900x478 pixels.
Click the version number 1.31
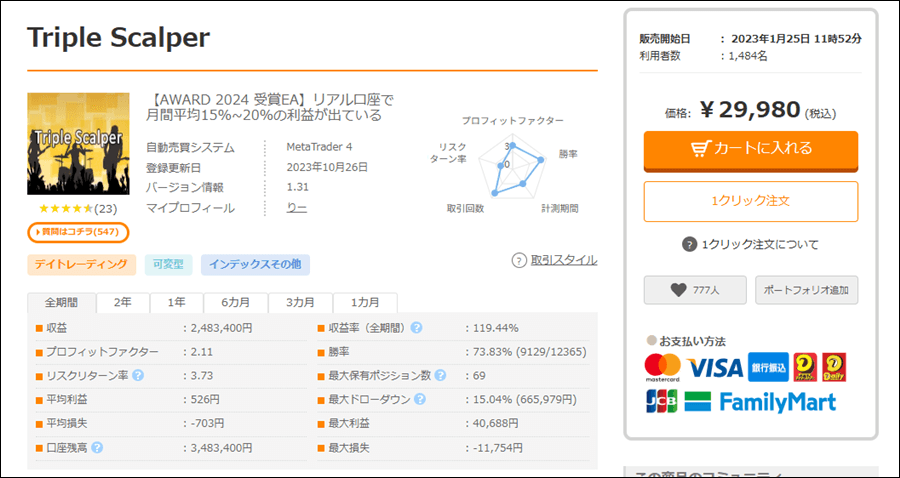point(297,187)
